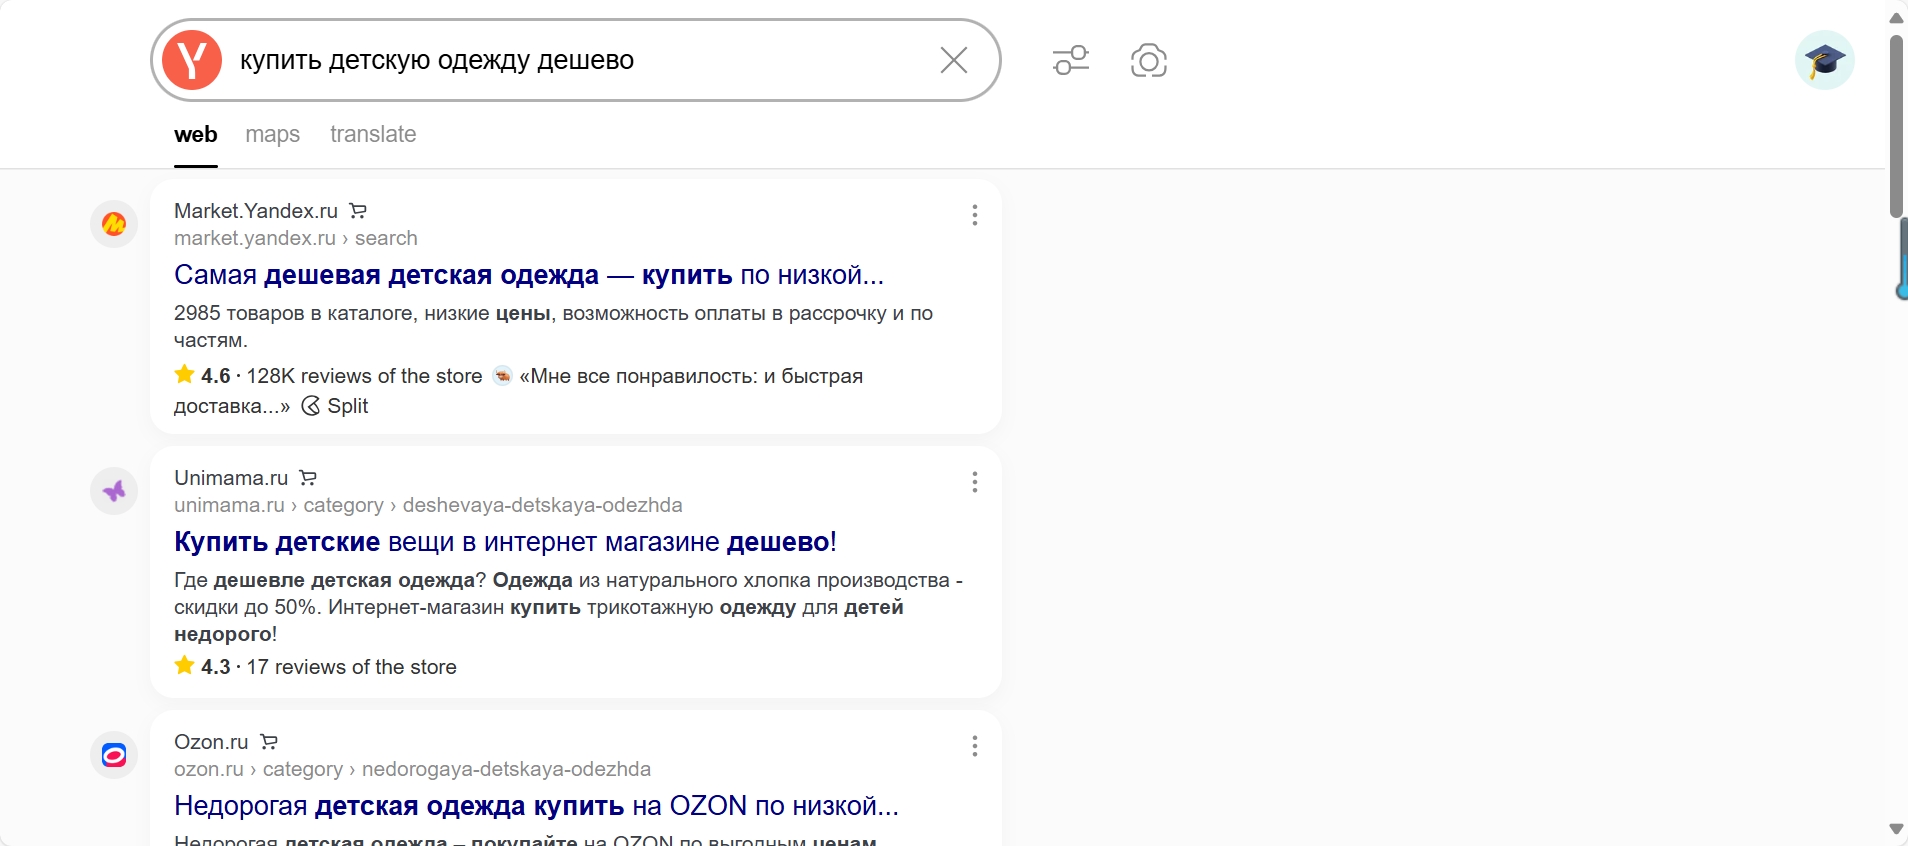Open the result 'Купить детские вещи в интернет магазине дешево!'

[x=505, y=542]
